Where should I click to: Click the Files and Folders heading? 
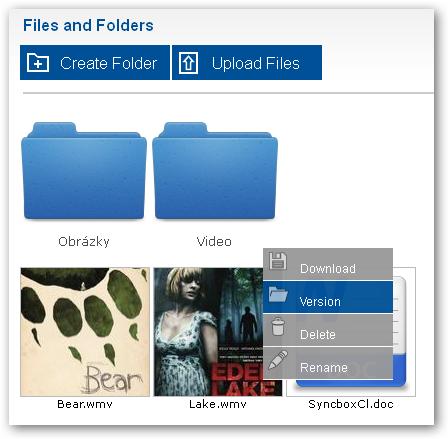pos(88,25)
